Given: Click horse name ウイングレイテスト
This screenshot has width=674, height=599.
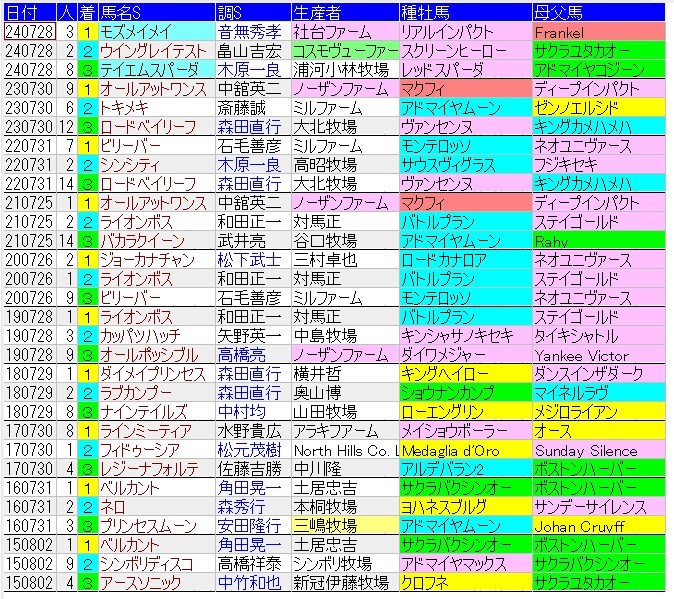Looking at the screenshot, I should pyautogui.click(x=157, y=51).
